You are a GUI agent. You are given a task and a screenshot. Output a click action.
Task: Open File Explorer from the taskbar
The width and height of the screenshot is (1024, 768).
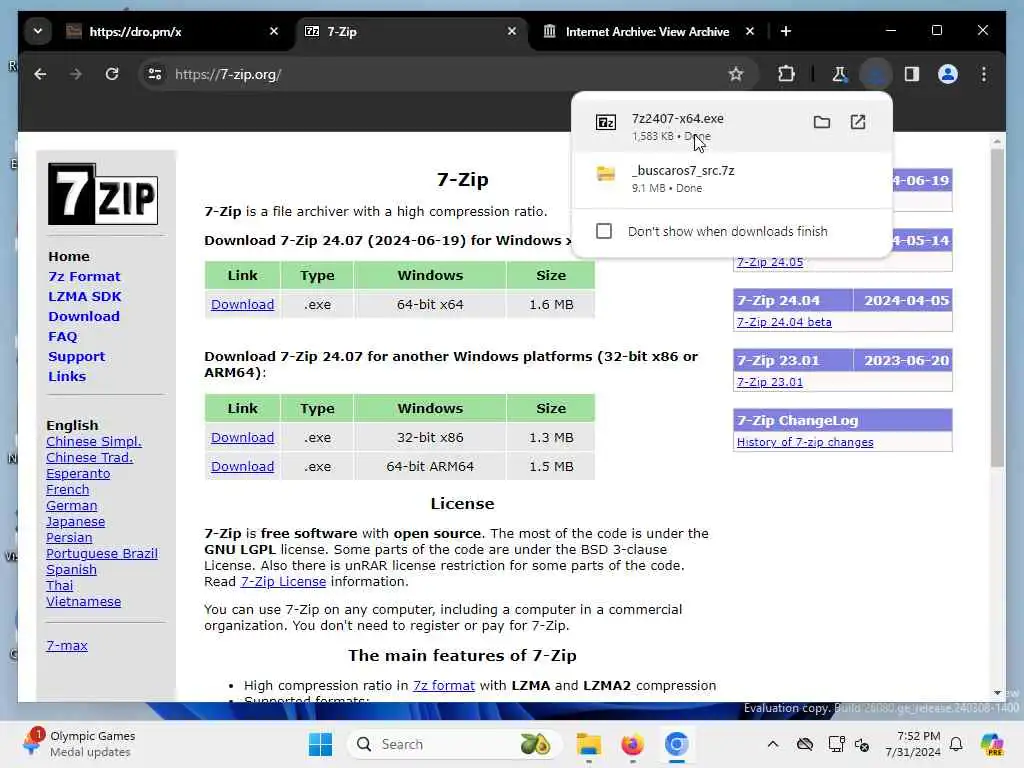pyautogui.click(x=588, y=744)
